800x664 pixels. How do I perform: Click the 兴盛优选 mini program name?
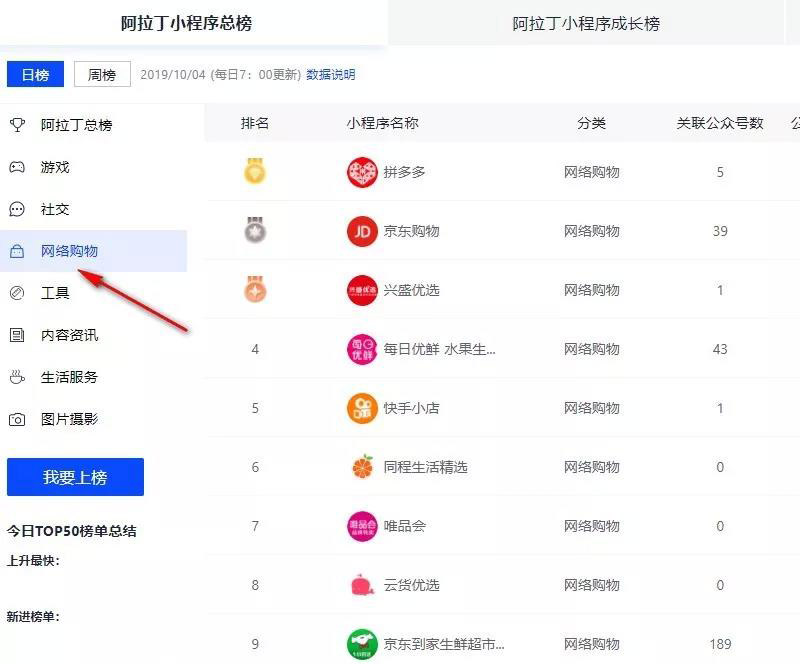(x=412, y=290)
